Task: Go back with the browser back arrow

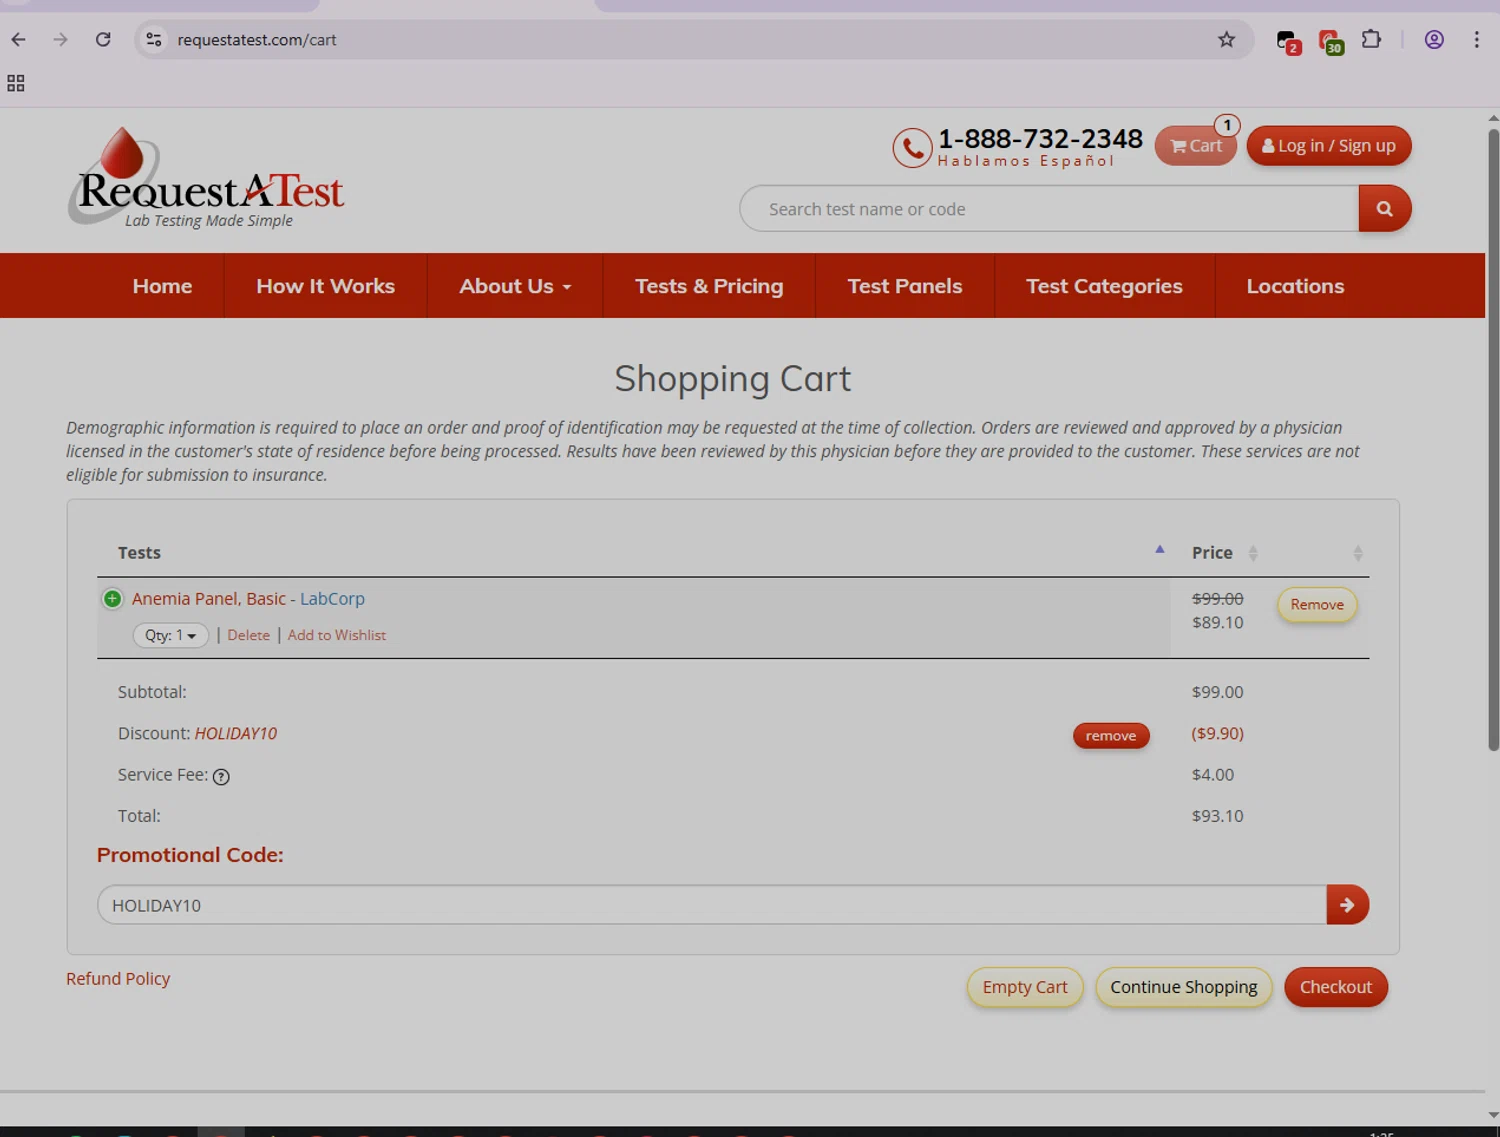Action: tap(18, 40)
